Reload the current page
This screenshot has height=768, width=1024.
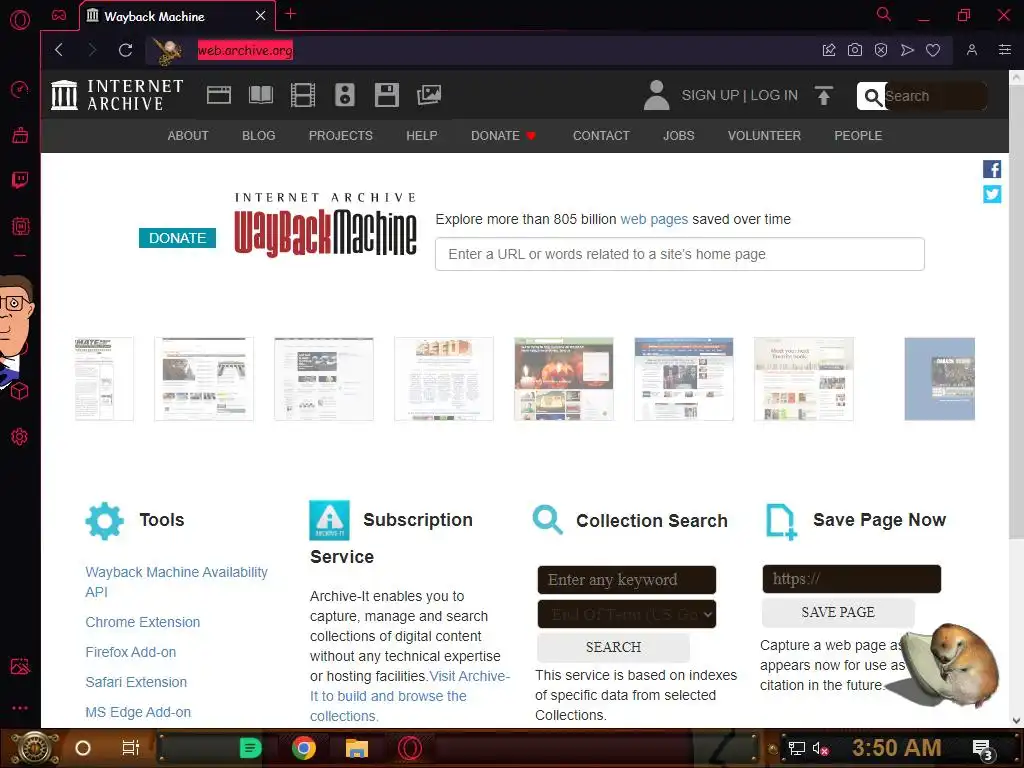click(x=125, y=50)
